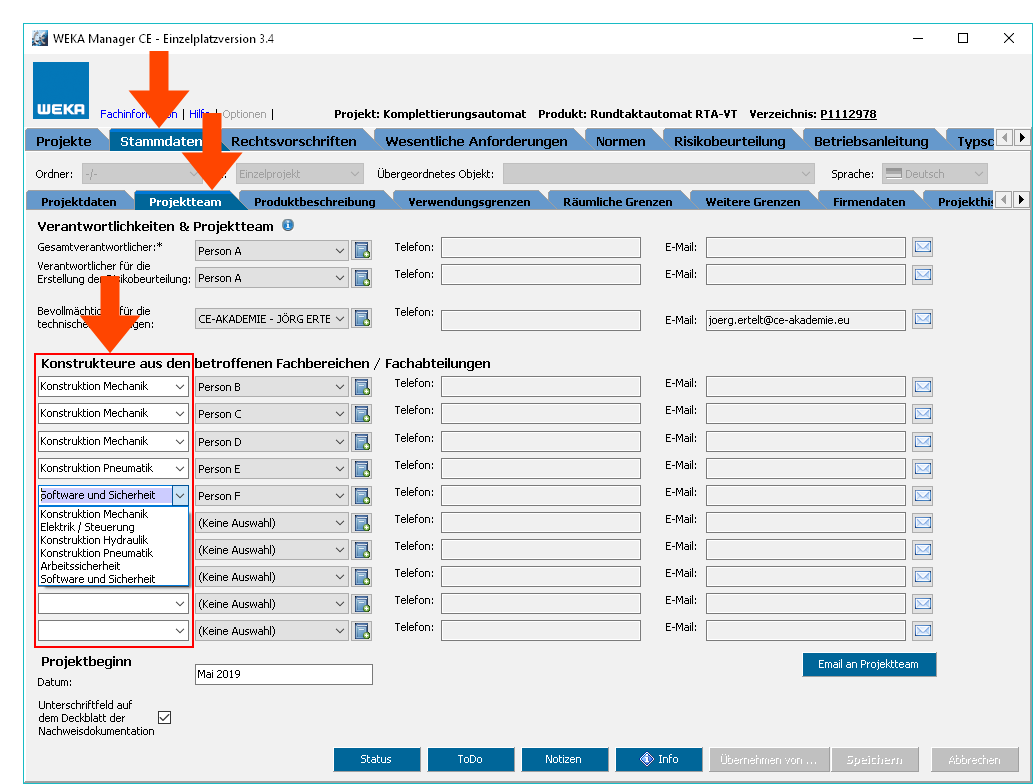Switch to the Risikobeurteilung tab
This screenshot has width=1033, height=784.
[x=729, y=141]
